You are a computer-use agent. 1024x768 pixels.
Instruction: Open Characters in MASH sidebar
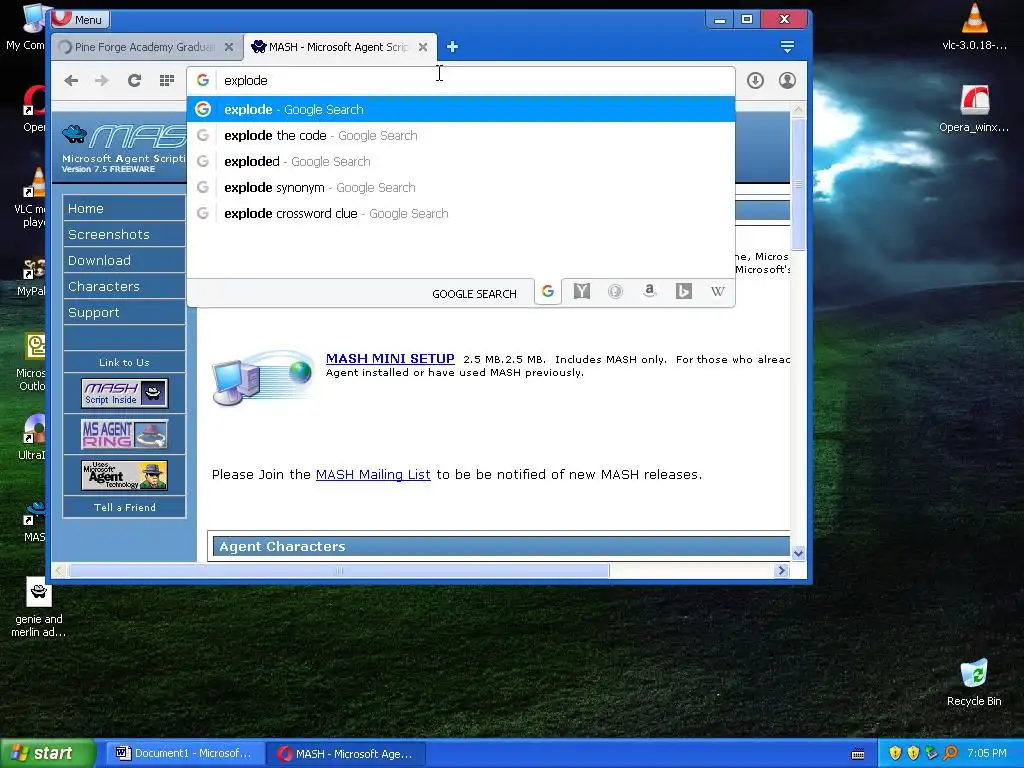click(124, 287)
